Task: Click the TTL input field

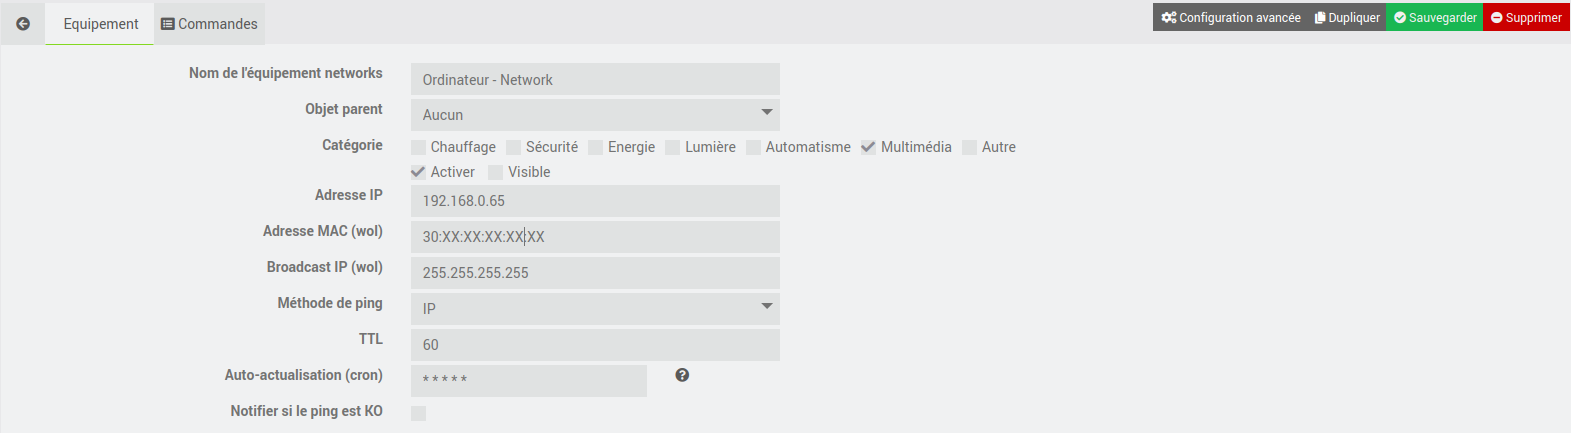Action: 595,345
